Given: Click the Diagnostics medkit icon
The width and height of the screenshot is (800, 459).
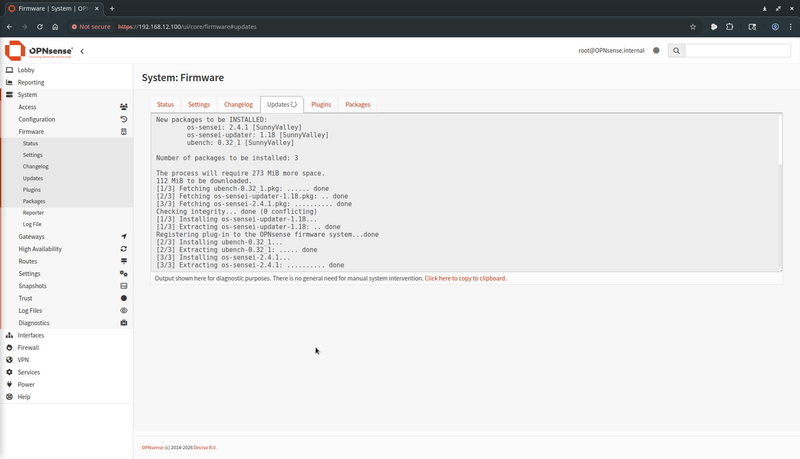Looking at the screenshot, I should pyautogui.click(x=123, y=323).
